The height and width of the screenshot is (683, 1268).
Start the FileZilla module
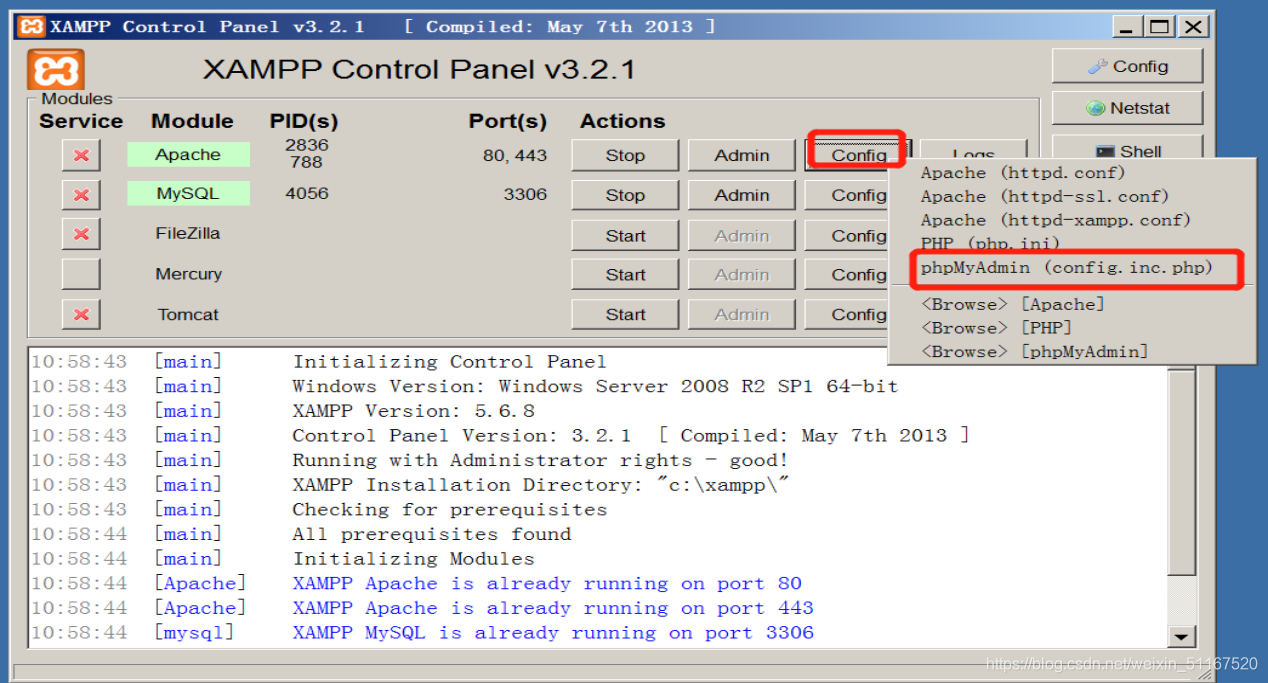tap(625, 235)
